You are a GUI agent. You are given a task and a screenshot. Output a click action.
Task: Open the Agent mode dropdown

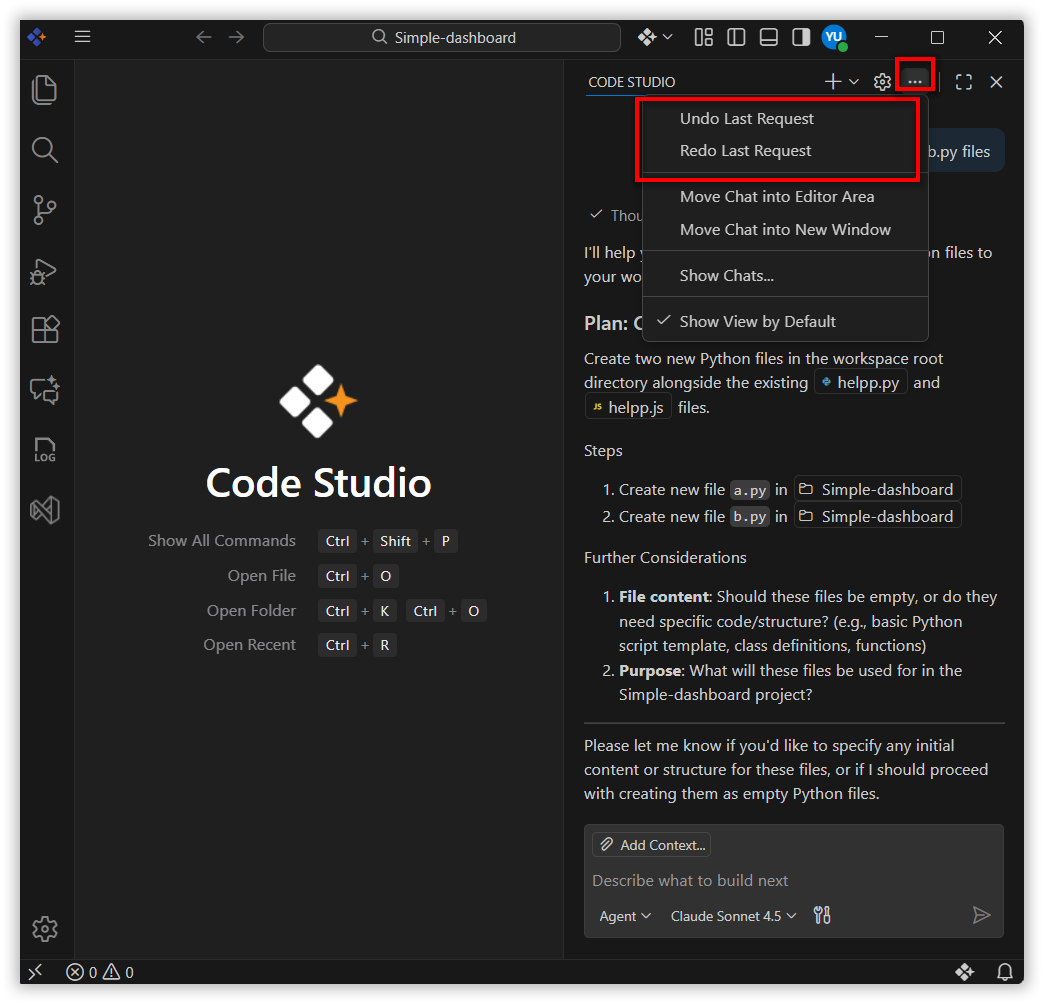click(x=625, y=916)
